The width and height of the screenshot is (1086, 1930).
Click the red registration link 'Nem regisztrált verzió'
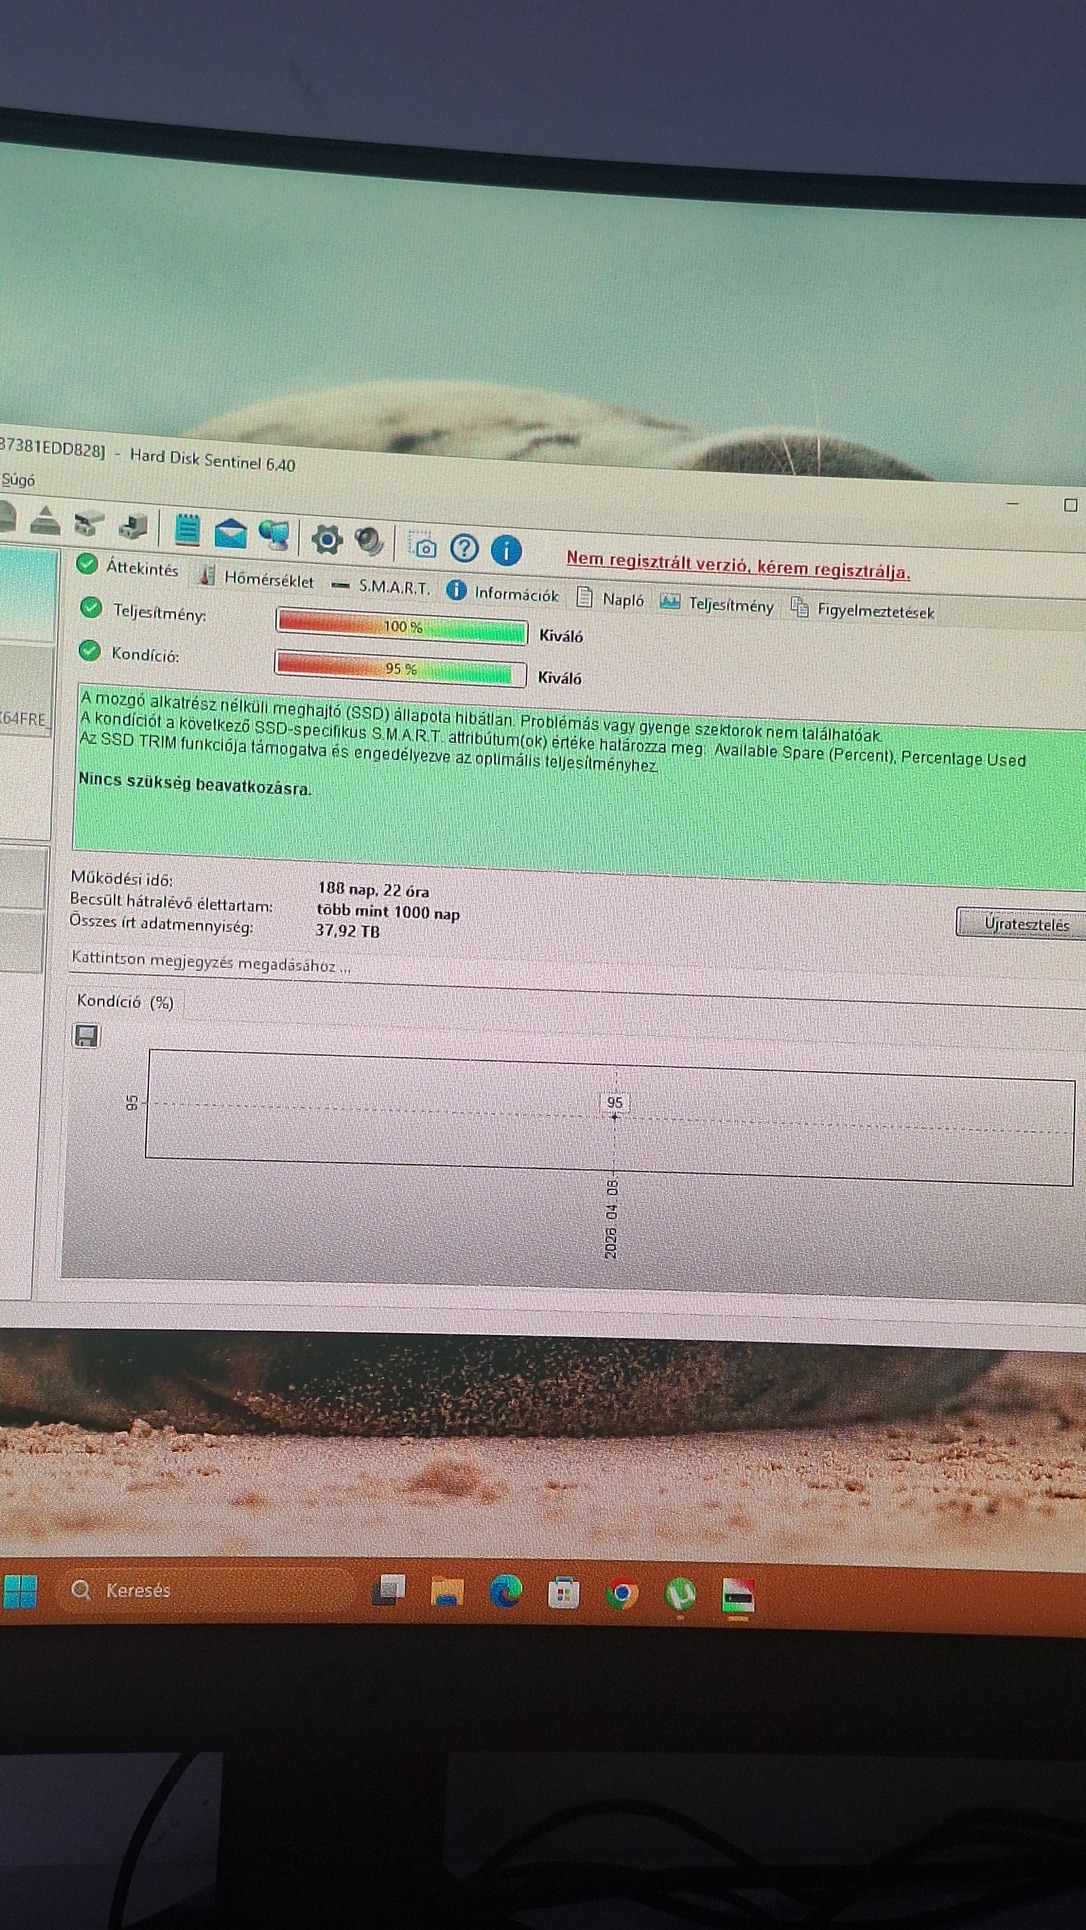738,566
